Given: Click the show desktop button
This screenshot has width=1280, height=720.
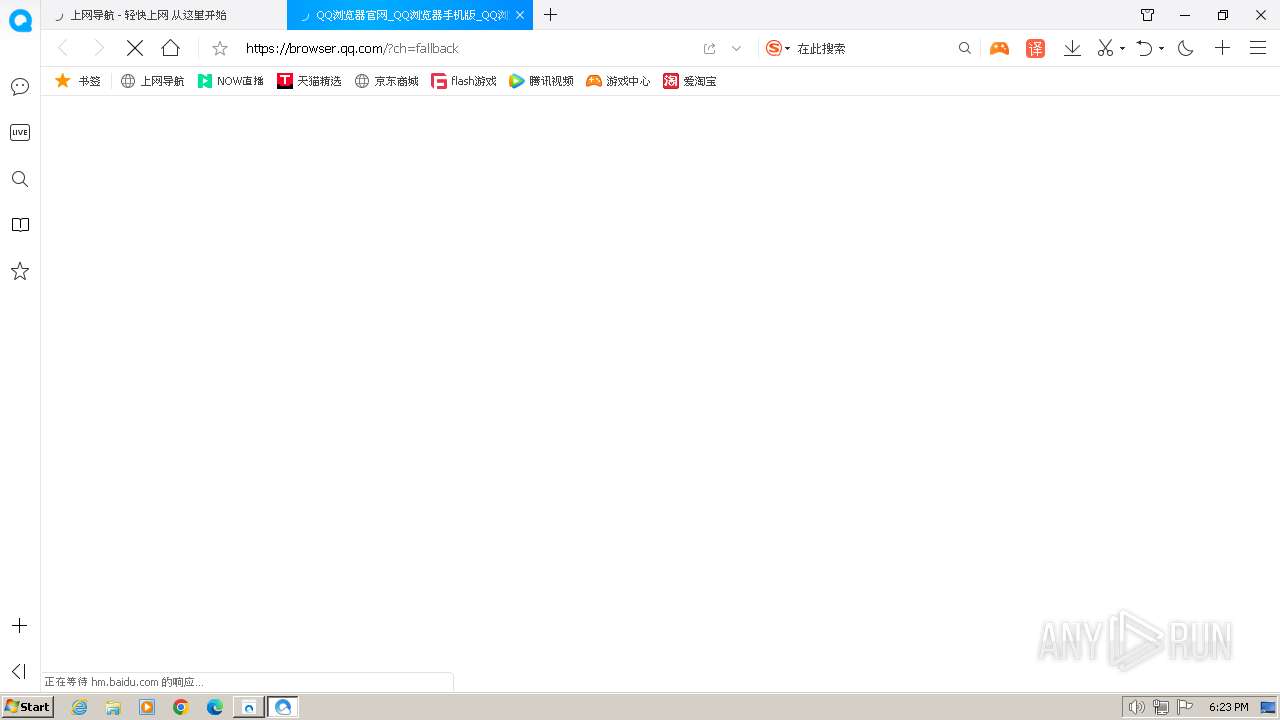Looking at the screenshot, I should pyautogui.click(x=1268, y=707).
